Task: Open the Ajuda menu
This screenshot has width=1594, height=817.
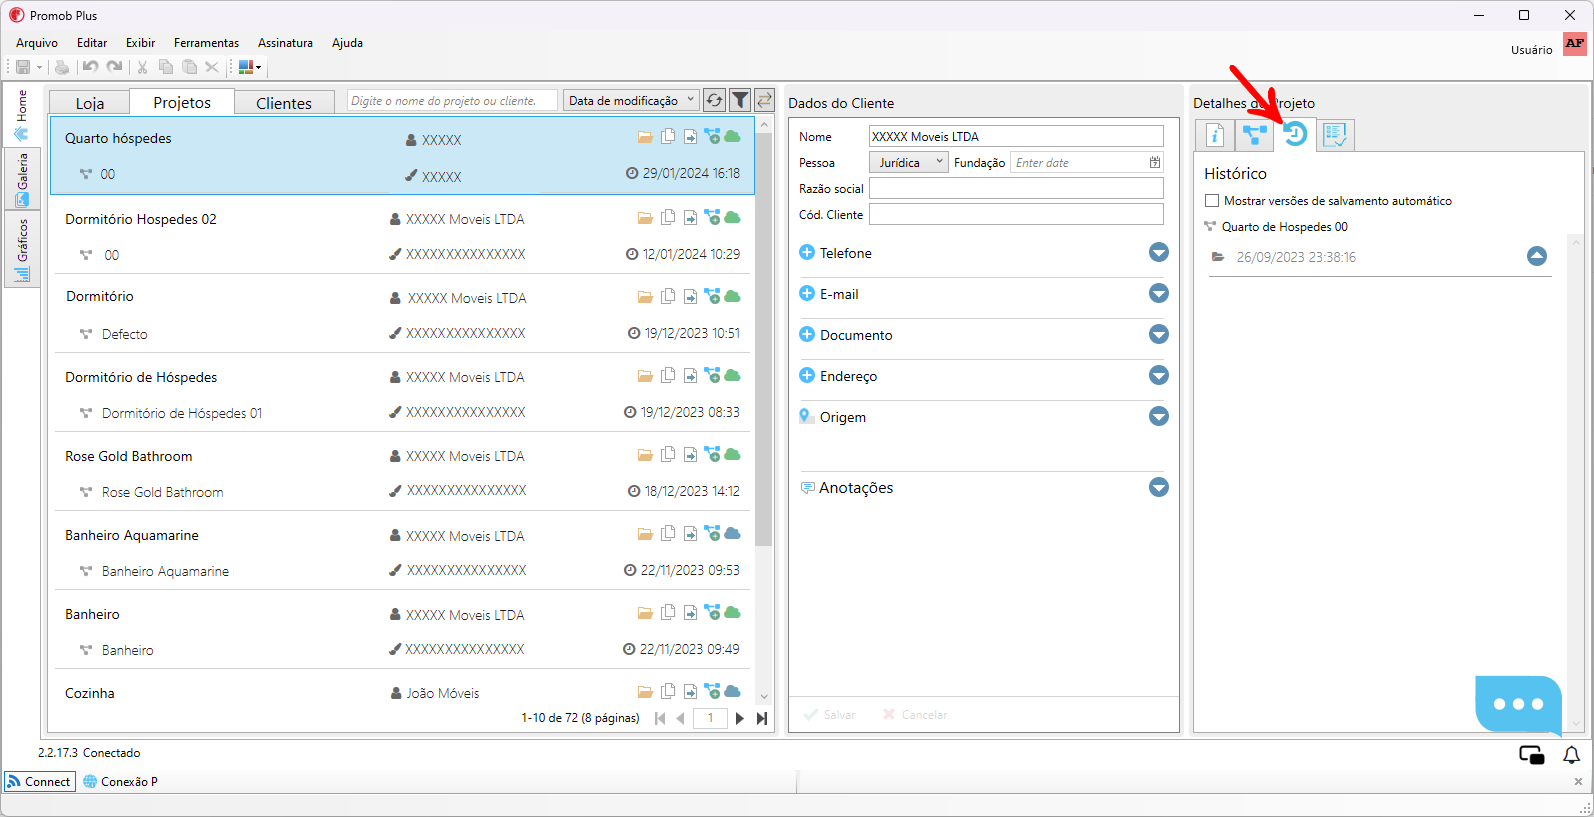Action: 347,43
